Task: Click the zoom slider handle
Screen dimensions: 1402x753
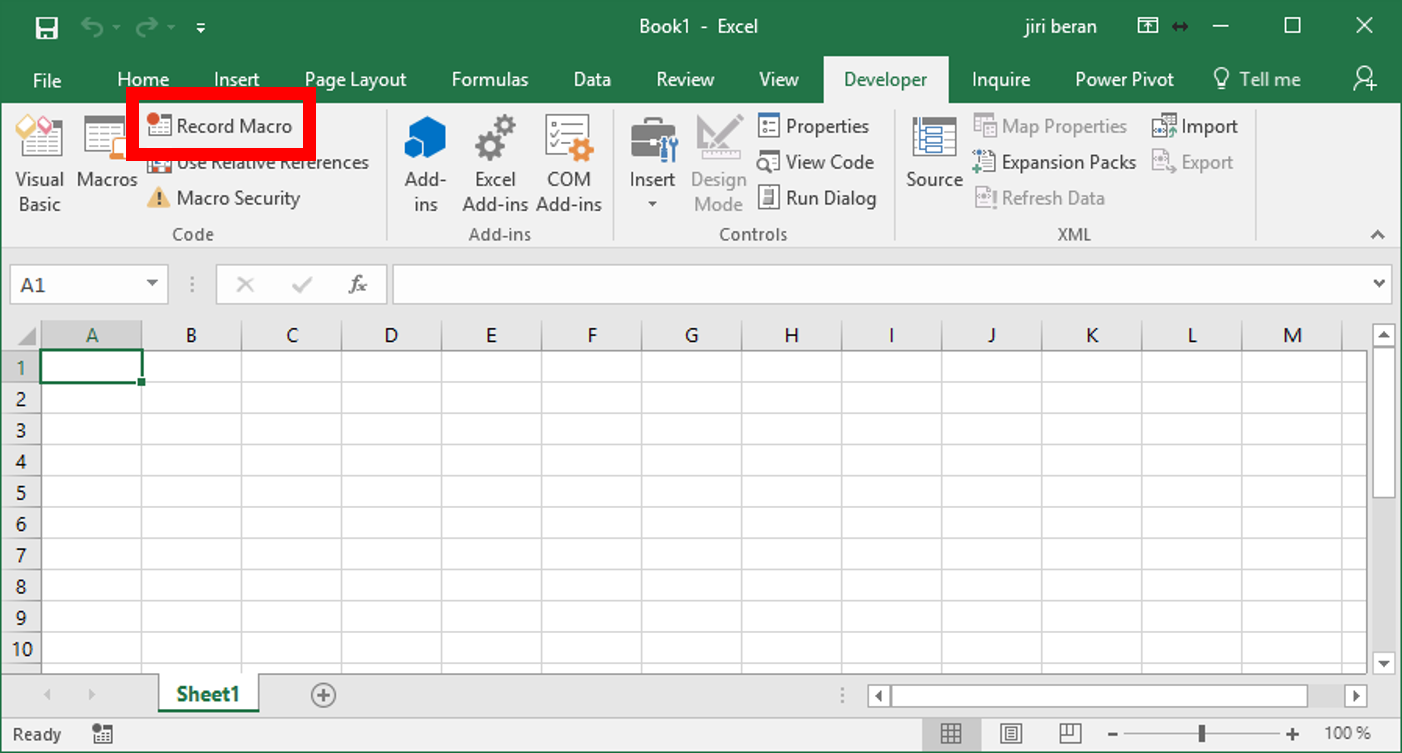Action: [1201, 734]
